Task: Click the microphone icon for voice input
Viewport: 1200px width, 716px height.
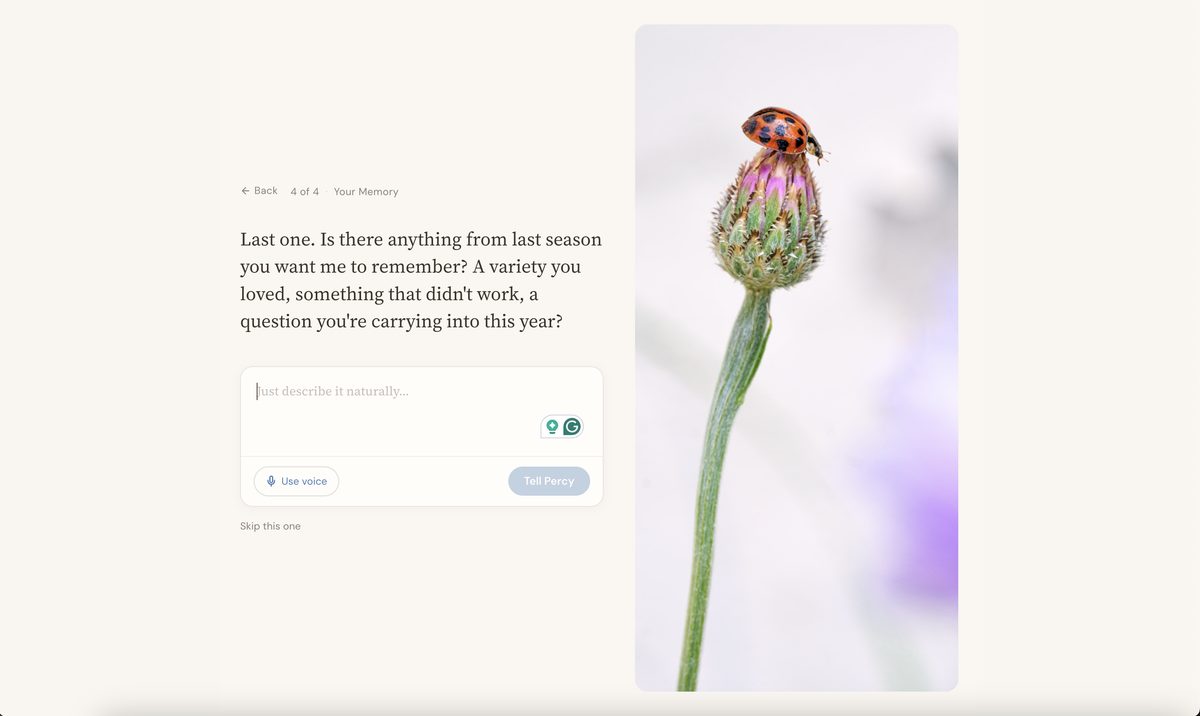Action: click(x=271, y=481)
